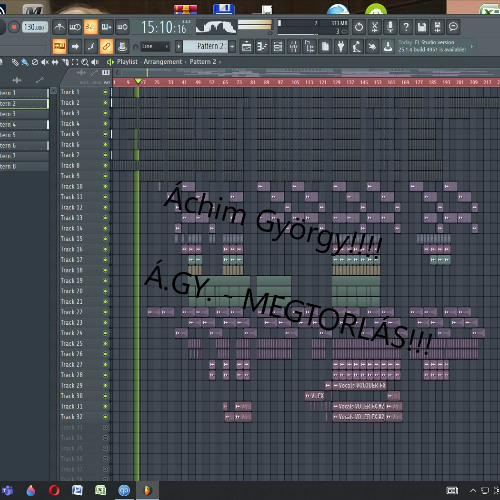Open the render/export audio icon

(x=437, y=27)
